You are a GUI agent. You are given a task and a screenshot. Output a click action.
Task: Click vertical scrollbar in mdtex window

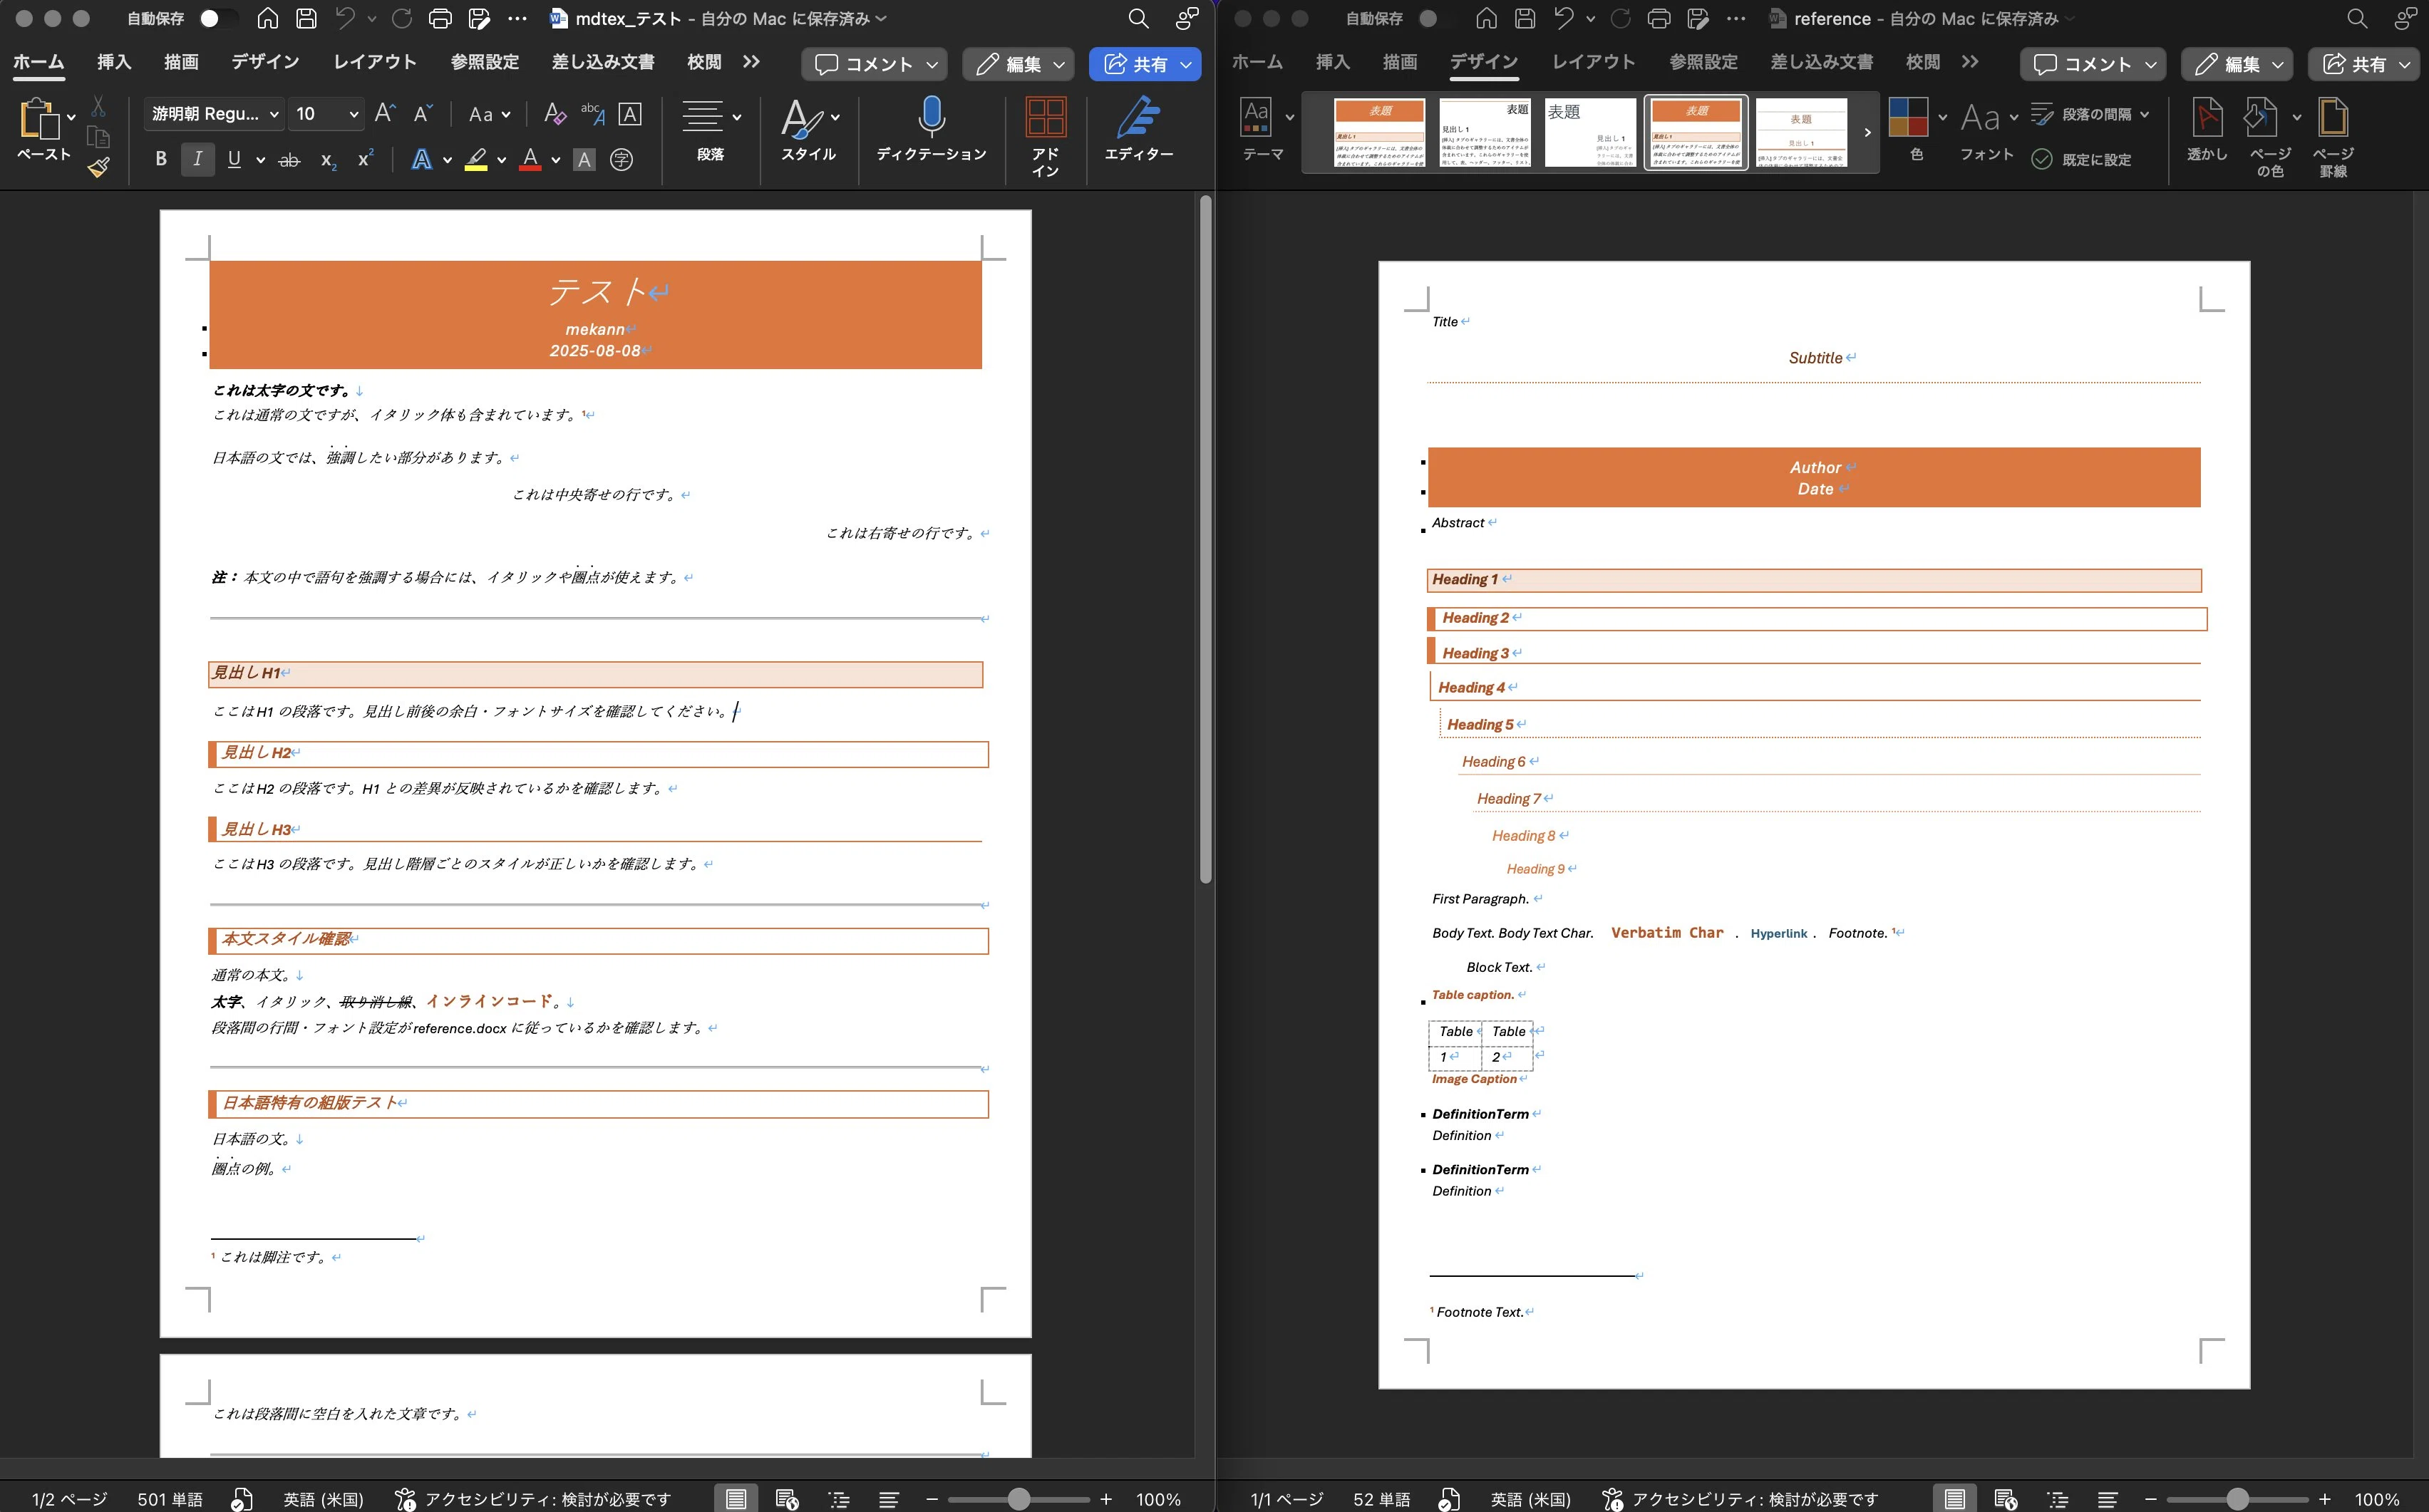click(x=1206, y=540)
